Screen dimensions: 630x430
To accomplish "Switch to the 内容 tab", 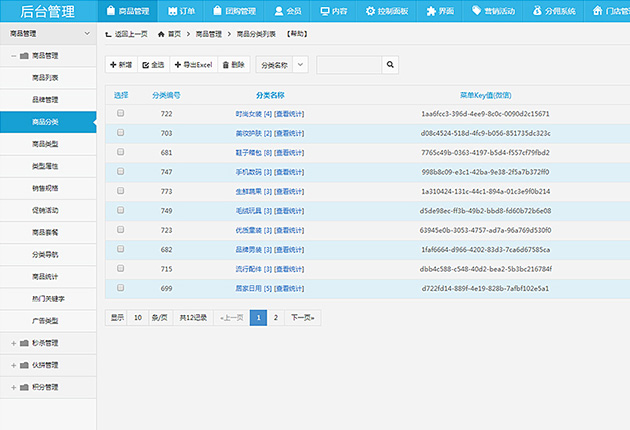I will coord(333,11).
